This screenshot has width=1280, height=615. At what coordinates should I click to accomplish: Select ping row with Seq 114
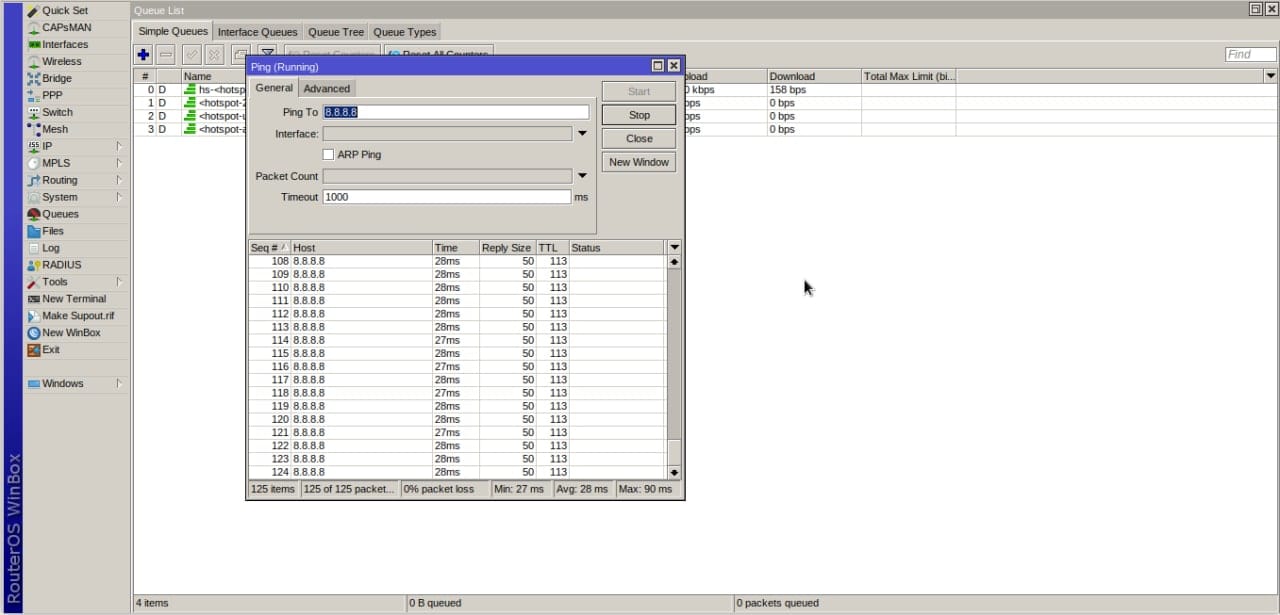[457, 340]
